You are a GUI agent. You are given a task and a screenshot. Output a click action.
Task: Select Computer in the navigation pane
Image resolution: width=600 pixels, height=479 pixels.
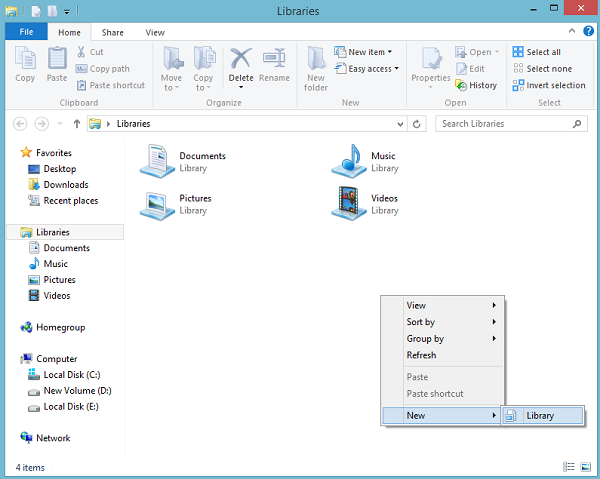tap(49, 359)
